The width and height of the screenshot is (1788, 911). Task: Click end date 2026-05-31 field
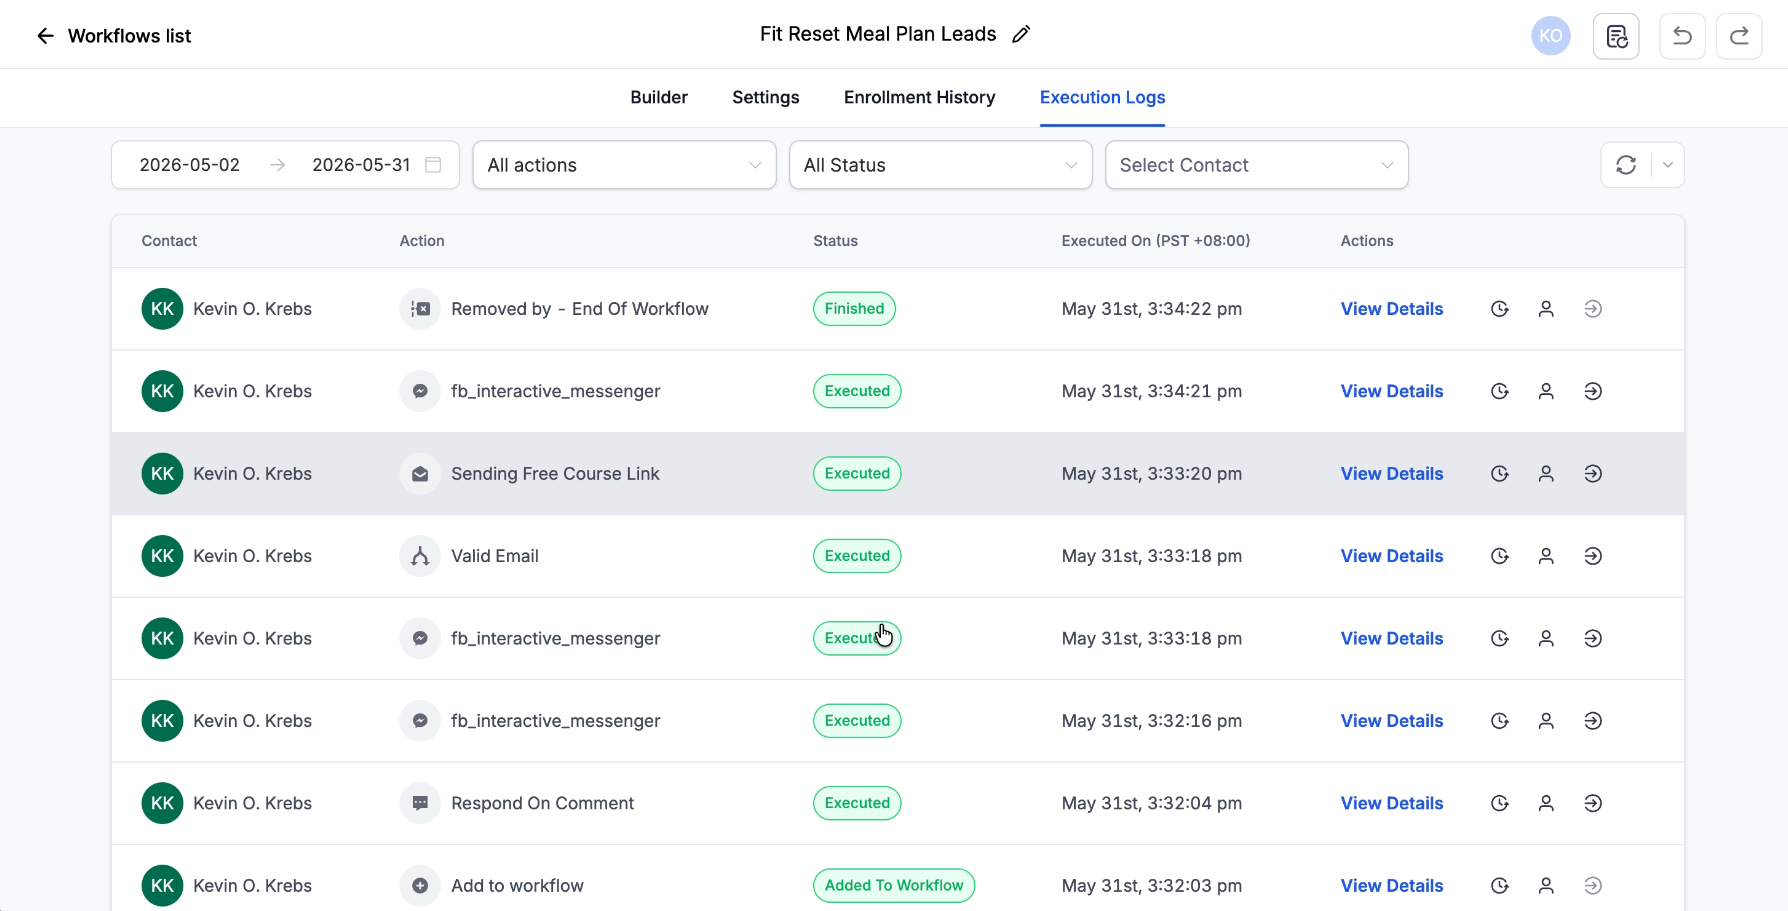point(361,165)
